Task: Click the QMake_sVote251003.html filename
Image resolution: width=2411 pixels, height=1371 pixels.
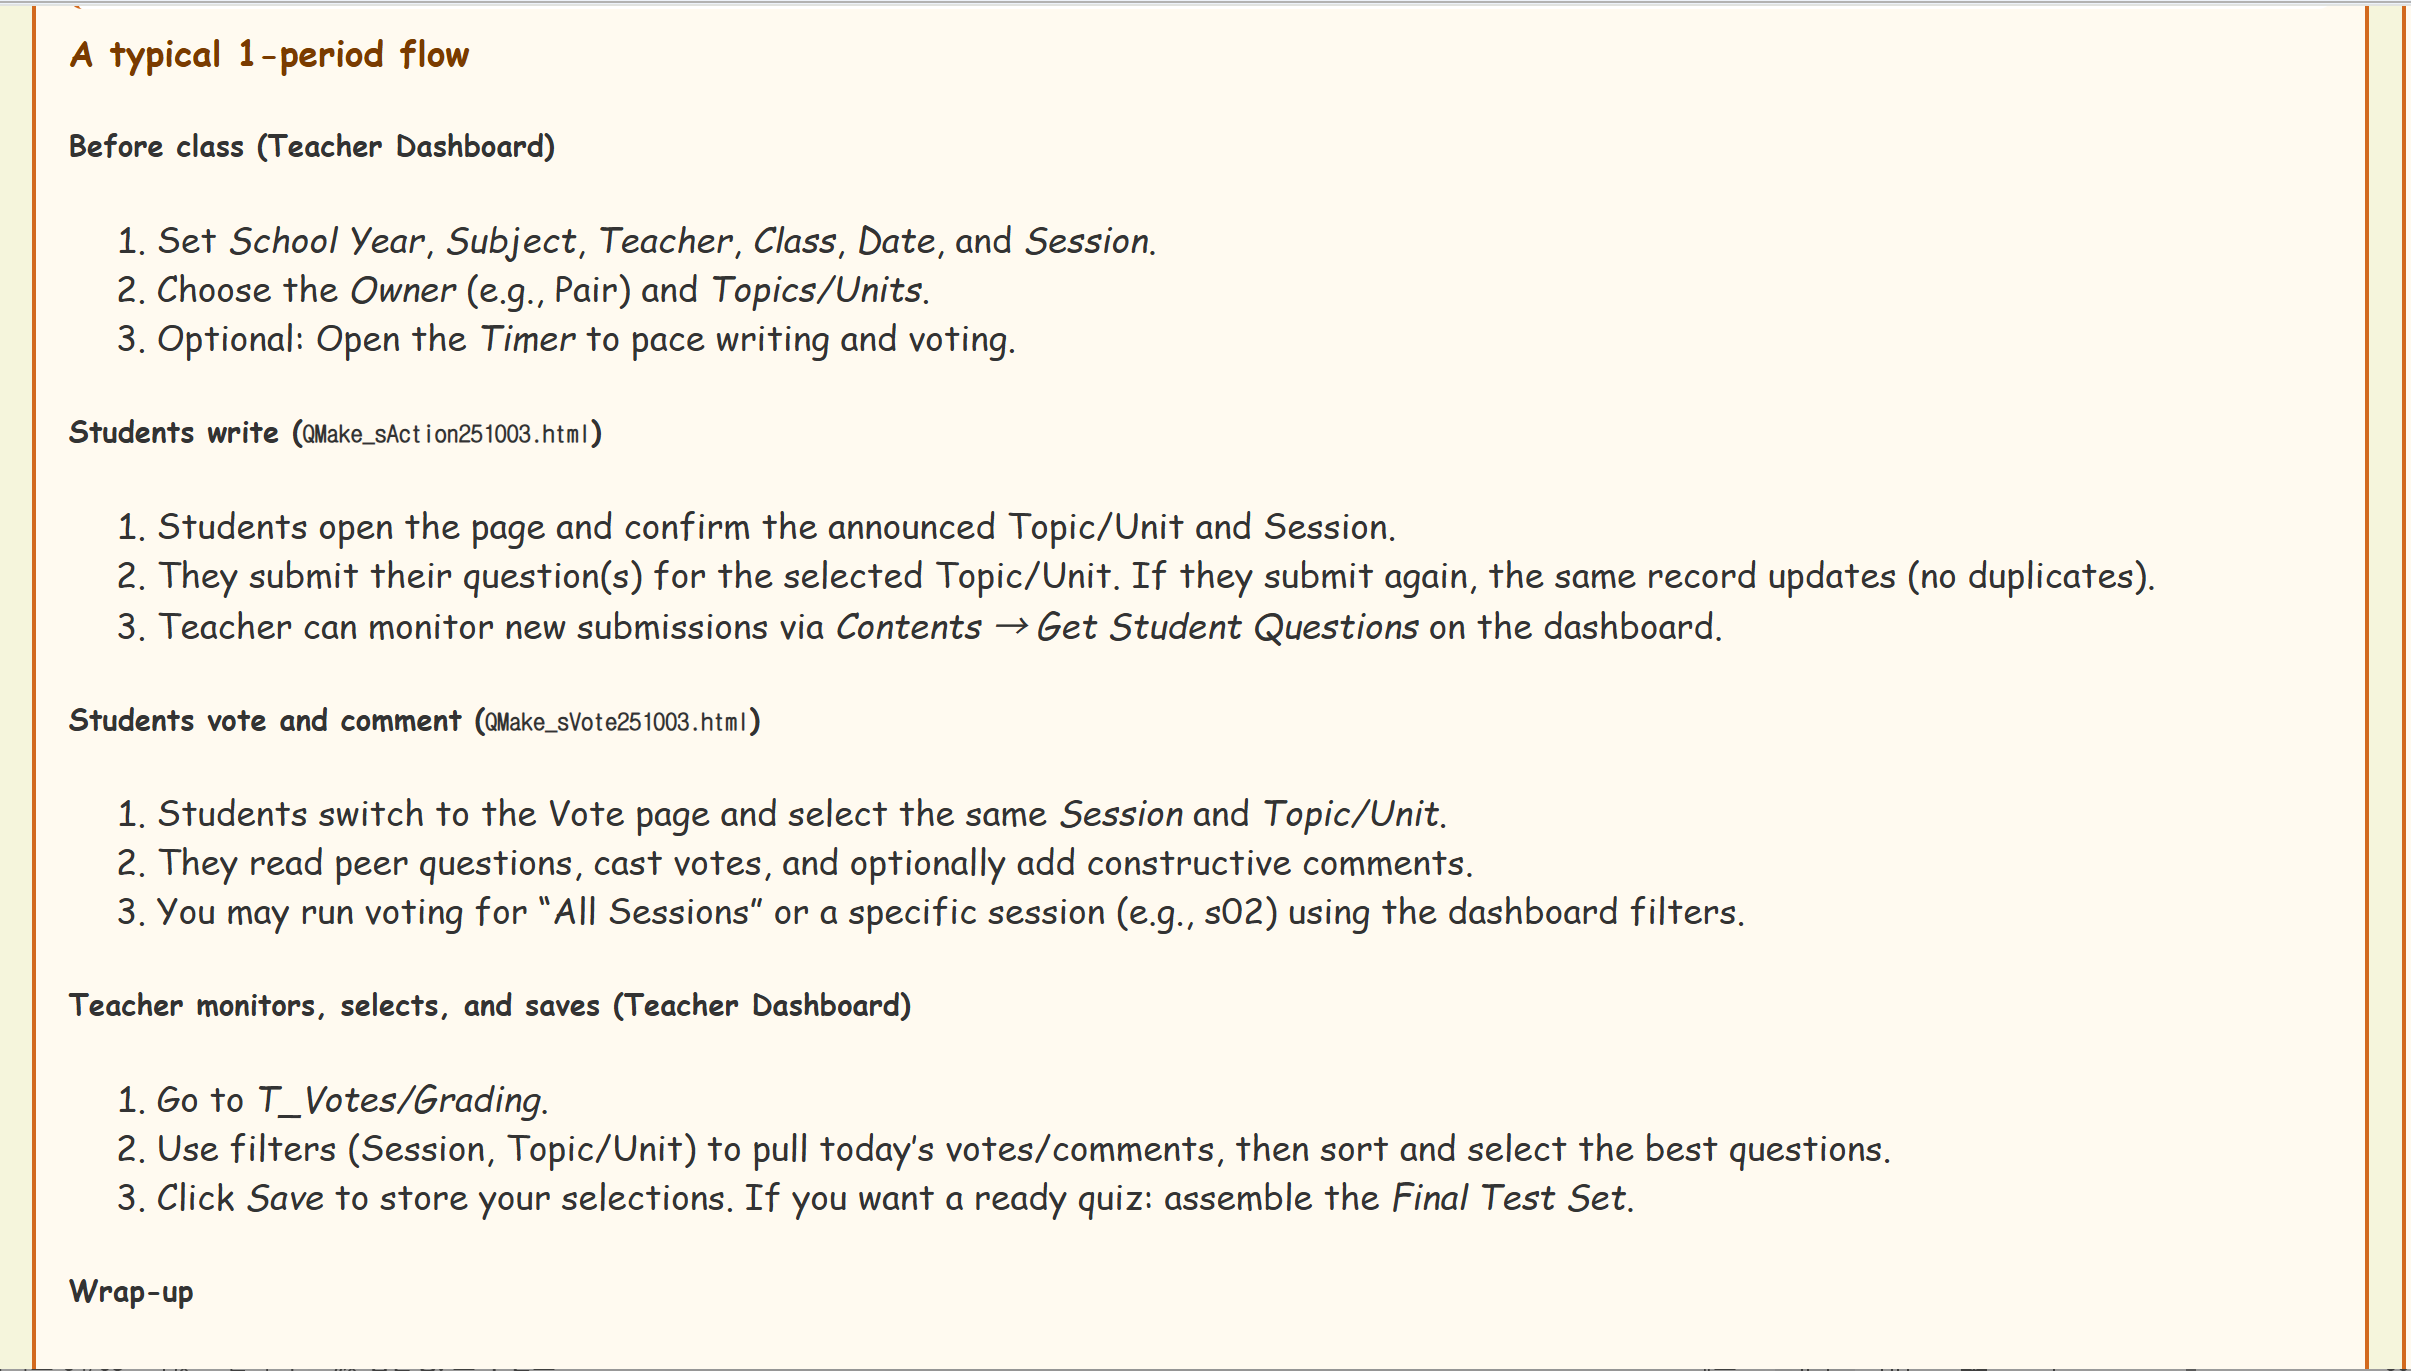Action: [x=616, y=722]
